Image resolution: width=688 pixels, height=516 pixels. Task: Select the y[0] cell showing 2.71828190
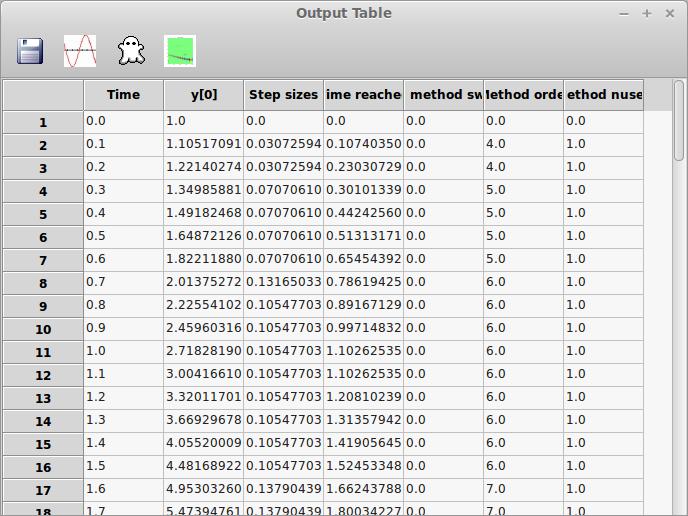(x=203, y=351)
